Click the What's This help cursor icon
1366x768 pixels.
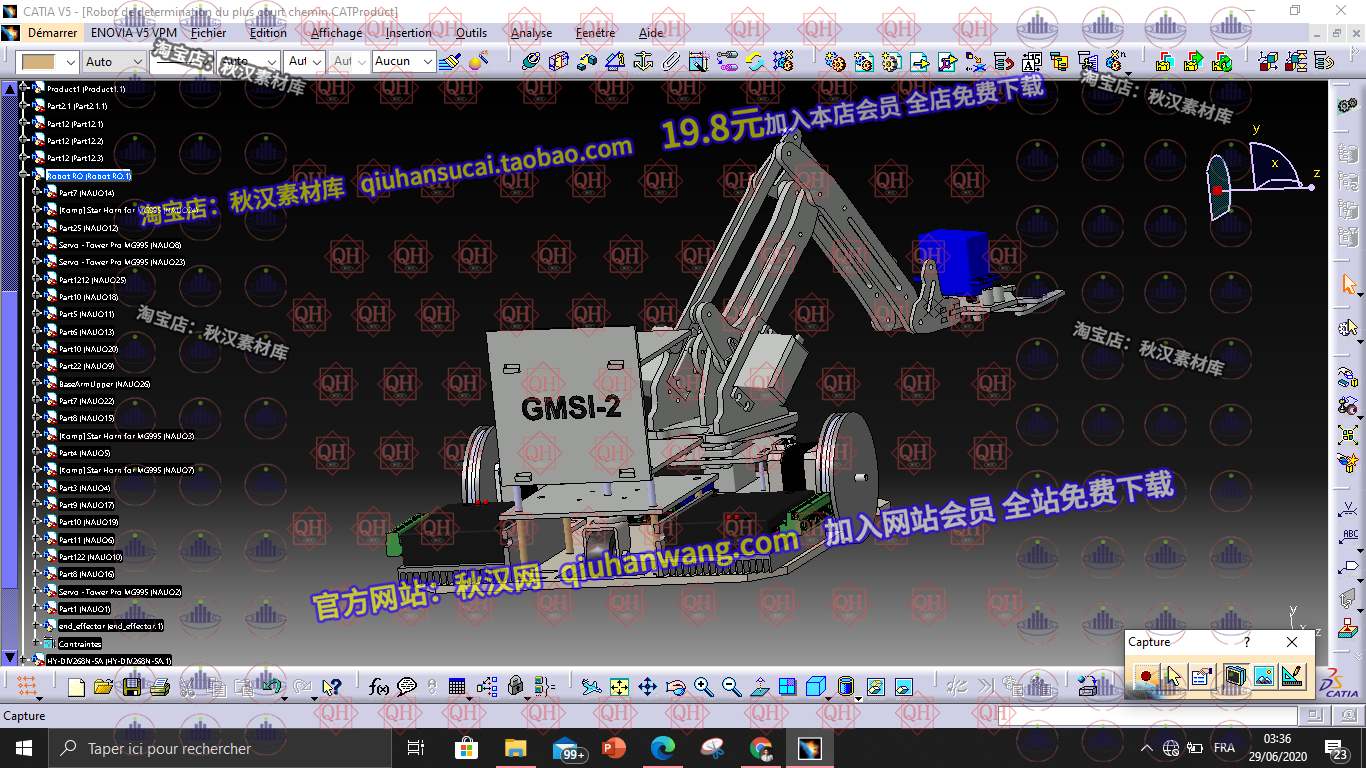(332, 687)
